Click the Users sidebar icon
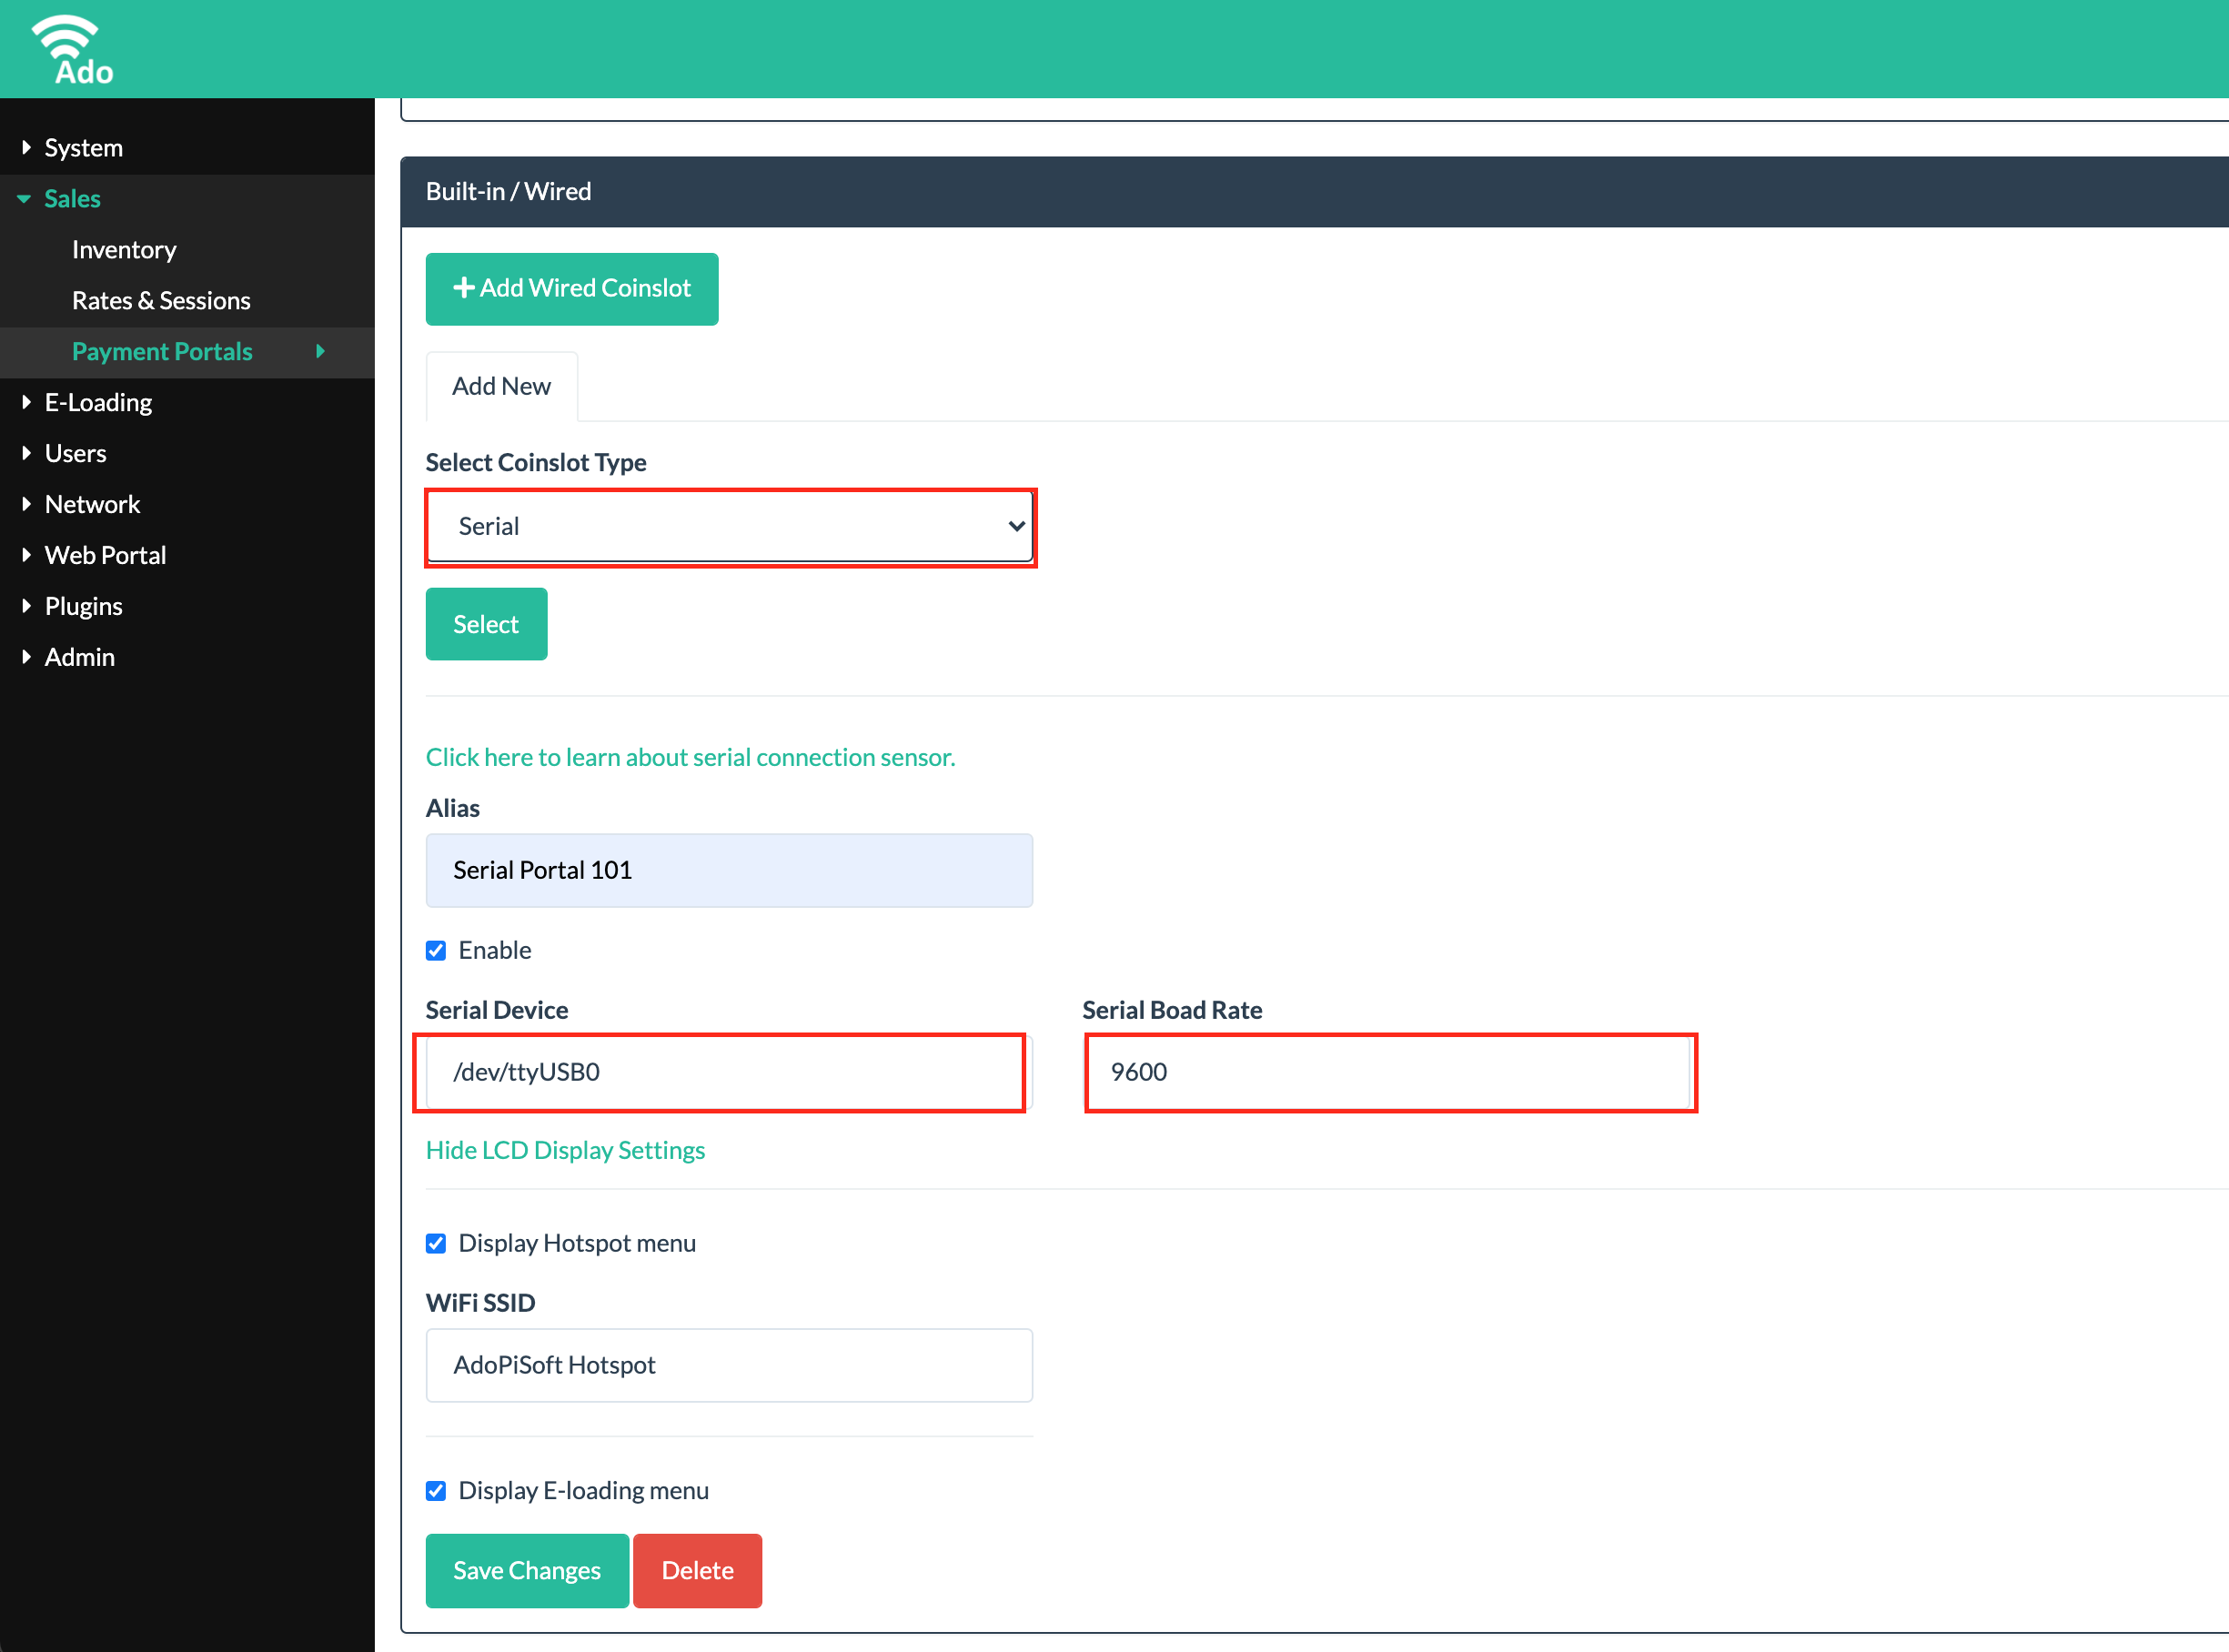The height and width of the screenshot is (1652, 2229). click(76, 453)
